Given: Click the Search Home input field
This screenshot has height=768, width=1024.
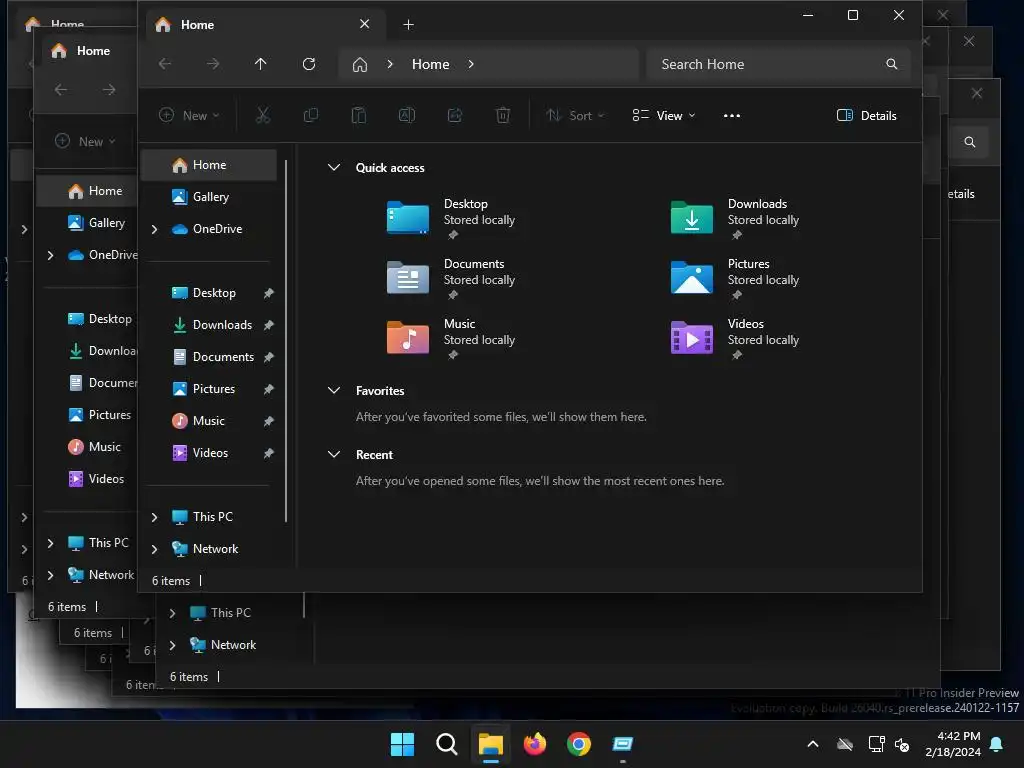Looking at the screenshot, I should (x=778, y=64).
